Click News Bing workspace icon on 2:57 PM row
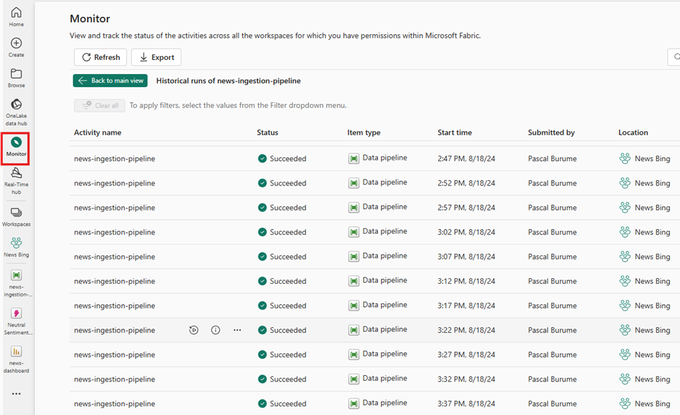680x415 pixels. click(x=625, y=208)
